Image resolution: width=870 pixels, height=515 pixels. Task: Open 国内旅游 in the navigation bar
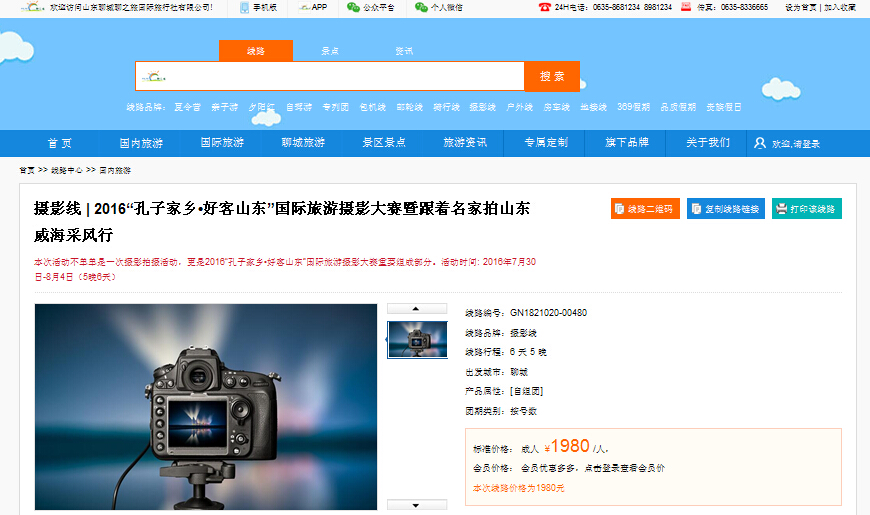click(x=141, y=143)
